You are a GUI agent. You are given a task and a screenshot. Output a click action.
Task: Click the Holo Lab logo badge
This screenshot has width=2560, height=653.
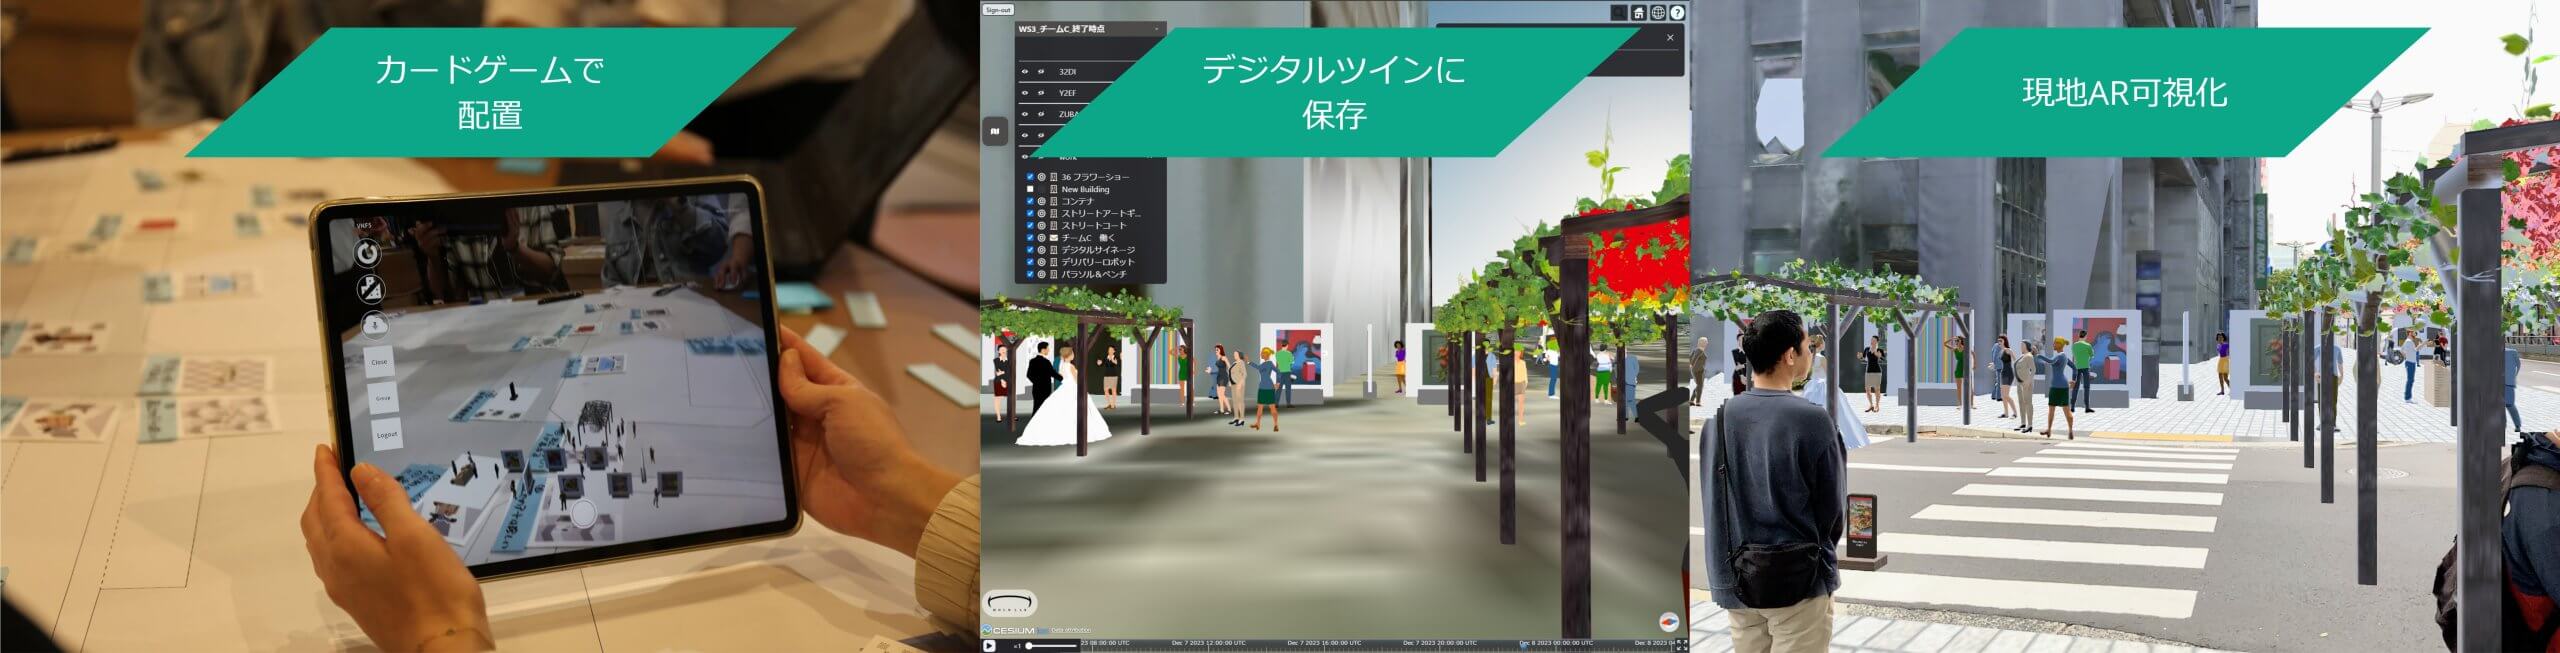click(x=1010, y=603)
